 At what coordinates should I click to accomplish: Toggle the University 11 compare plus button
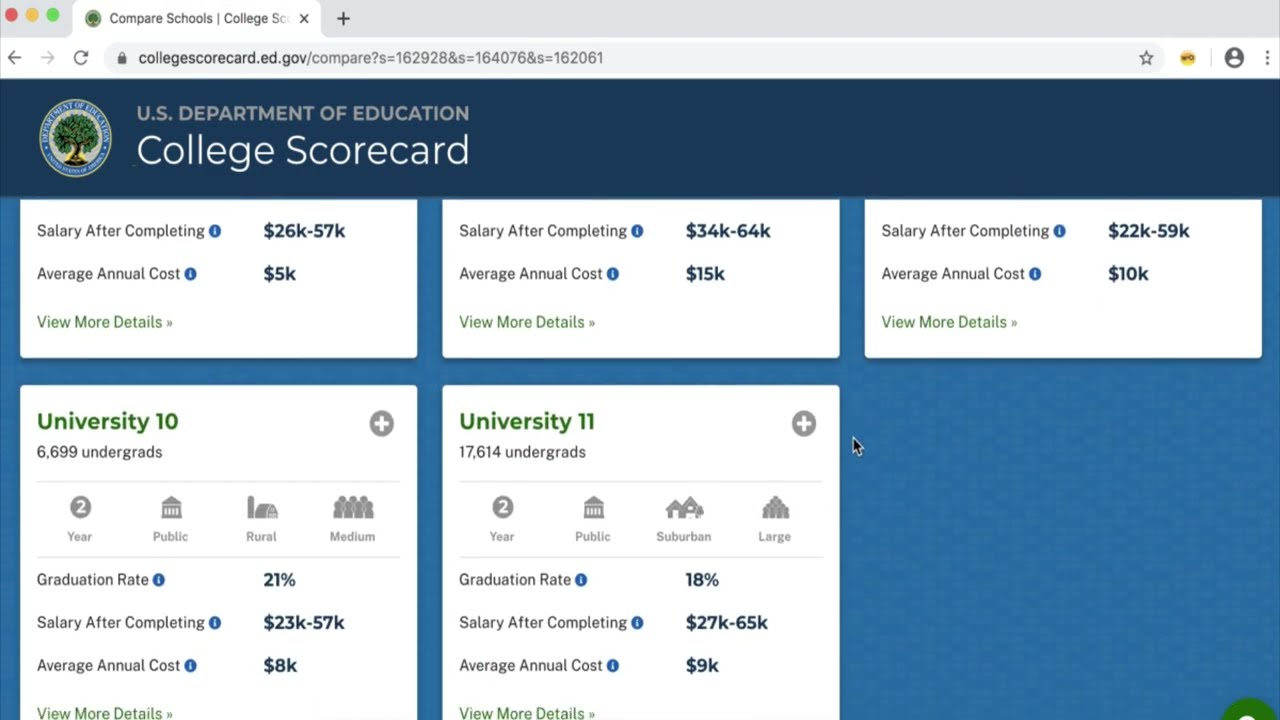click(x=803, y=424)
